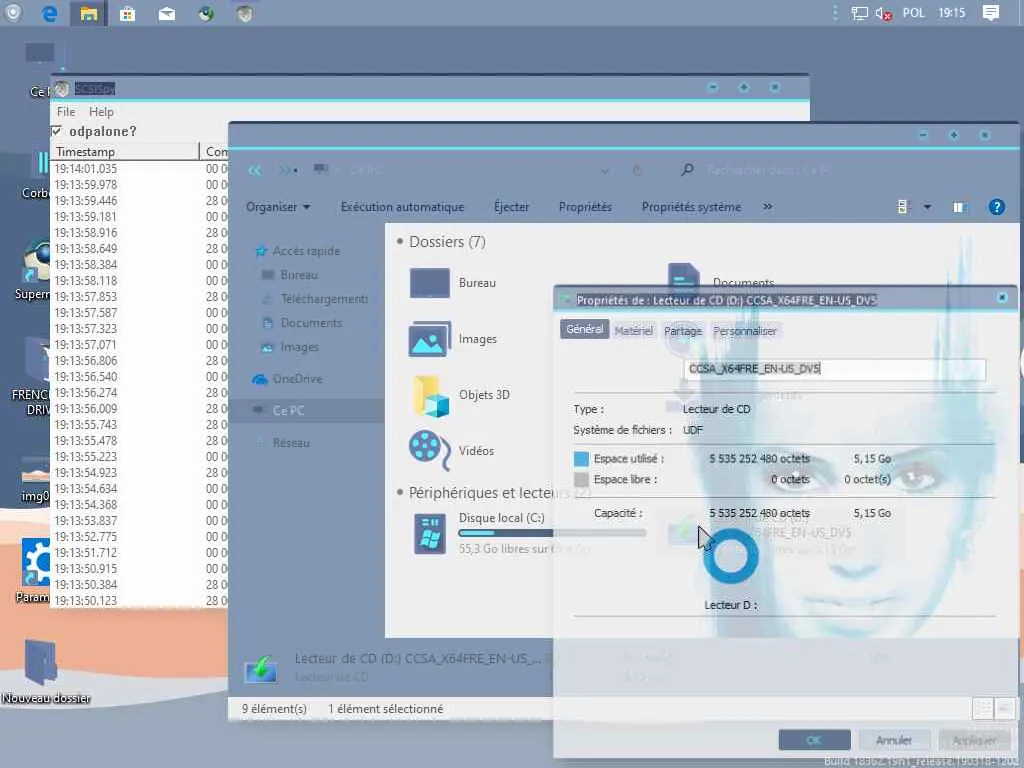The height and width of the screenshot is (768, 1024).
Task: Select Documents in navigation pane
Action: (x=311, y=323)
